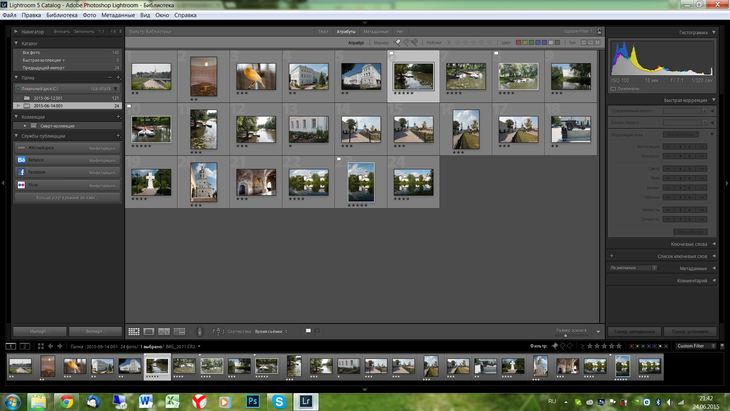Toggle the flag pick button in toolbar
This screenshot has height=411, width=730.
coord(308,331)
